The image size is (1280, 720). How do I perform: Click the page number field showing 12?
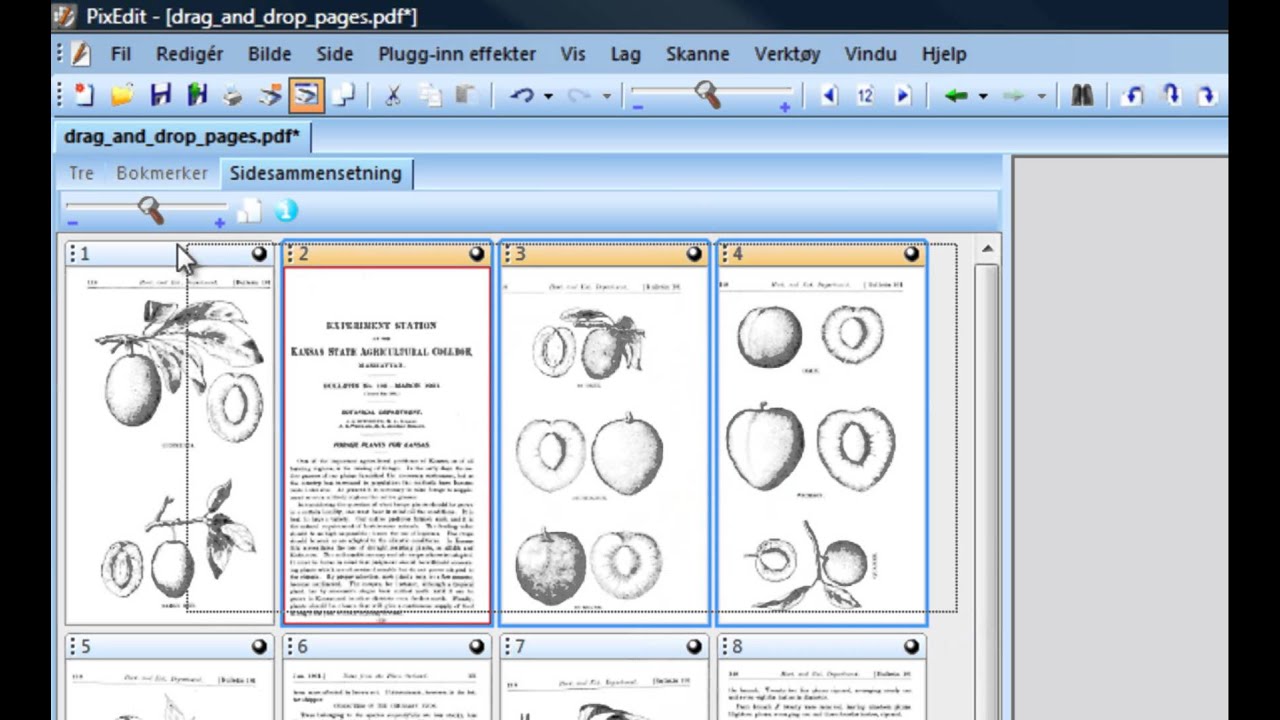(x=865, y=96)
